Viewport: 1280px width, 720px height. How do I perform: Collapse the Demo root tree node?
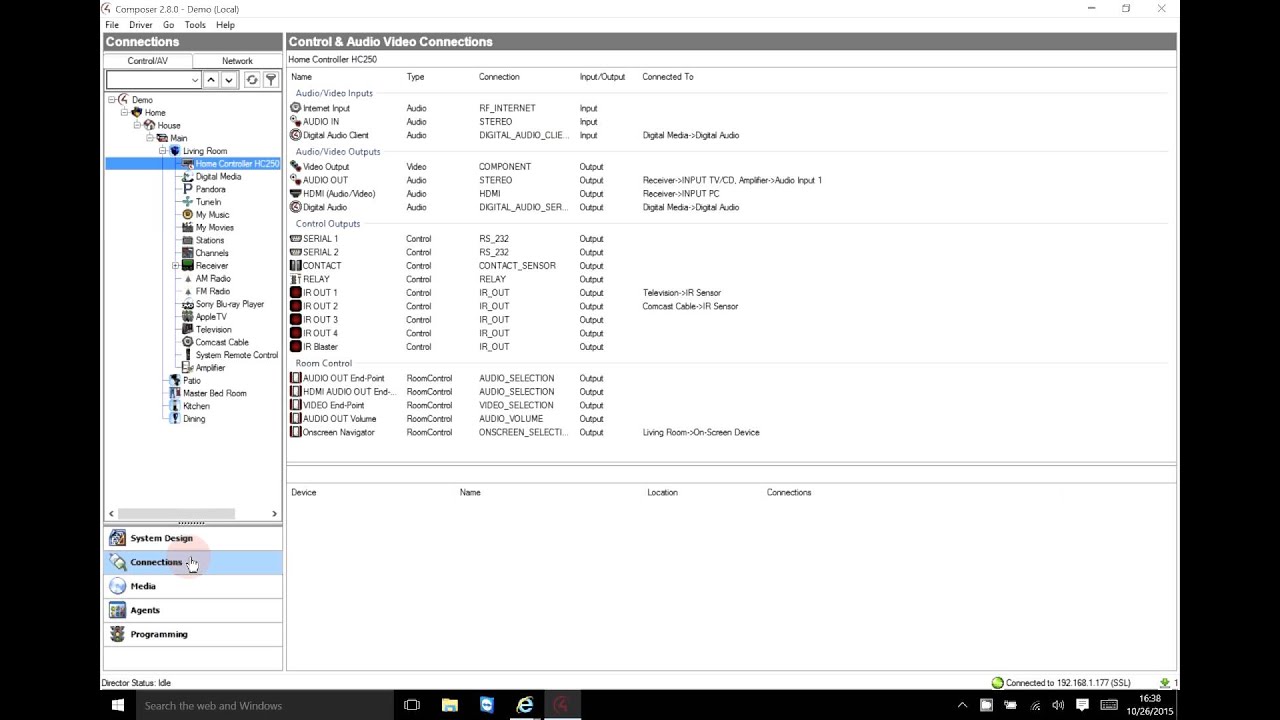(112, 100)
